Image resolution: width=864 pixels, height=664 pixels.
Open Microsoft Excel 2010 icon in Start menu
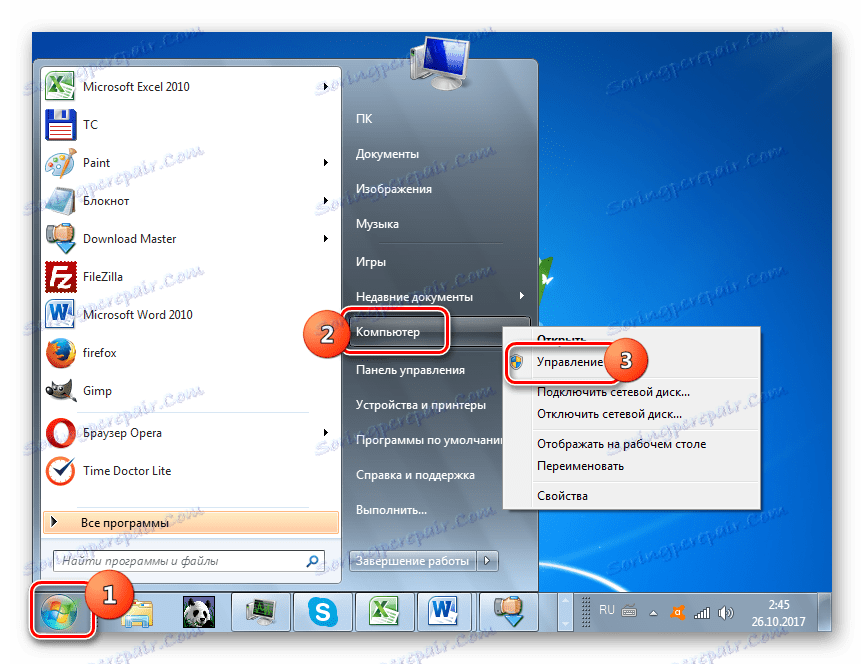point(60,86)
